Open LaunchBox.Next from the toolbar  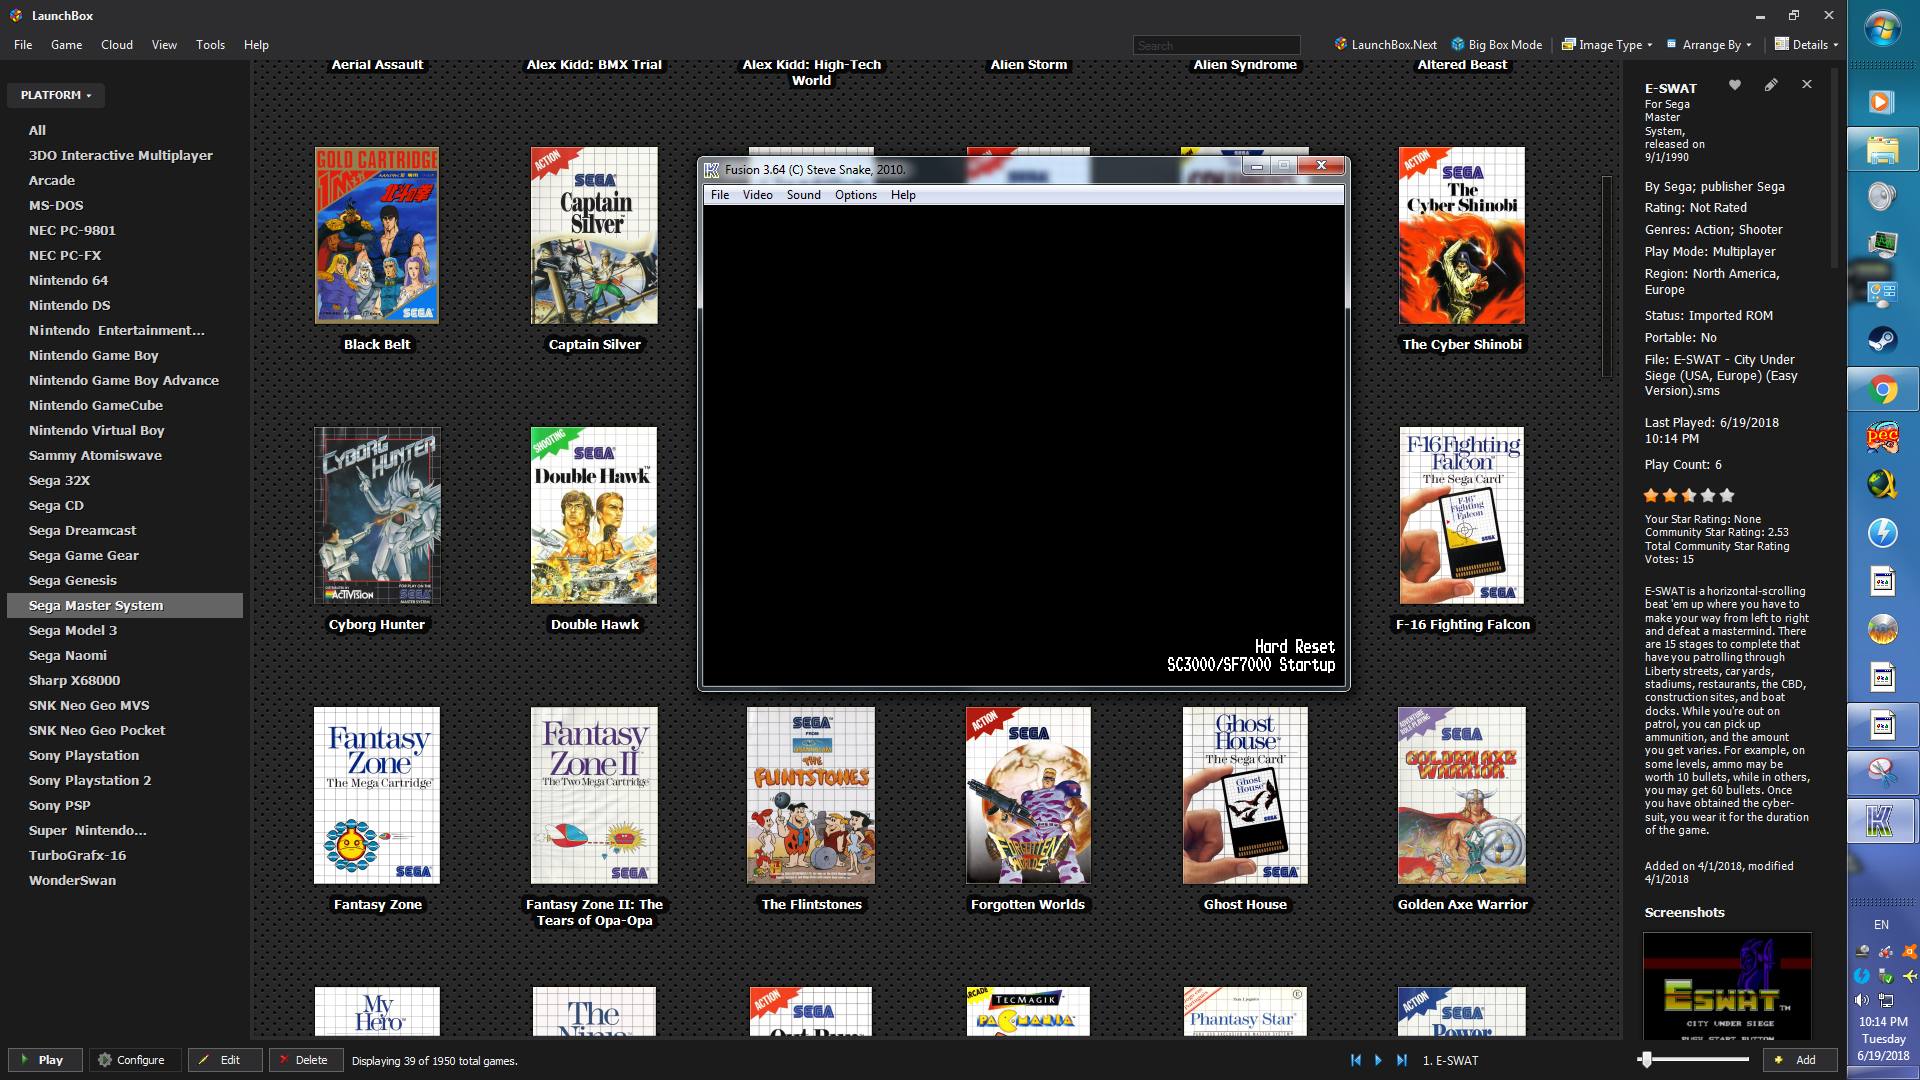1386,45
